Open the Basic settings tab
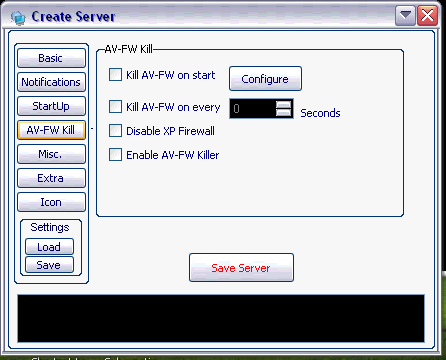446x360 pixels. [51, 58]
